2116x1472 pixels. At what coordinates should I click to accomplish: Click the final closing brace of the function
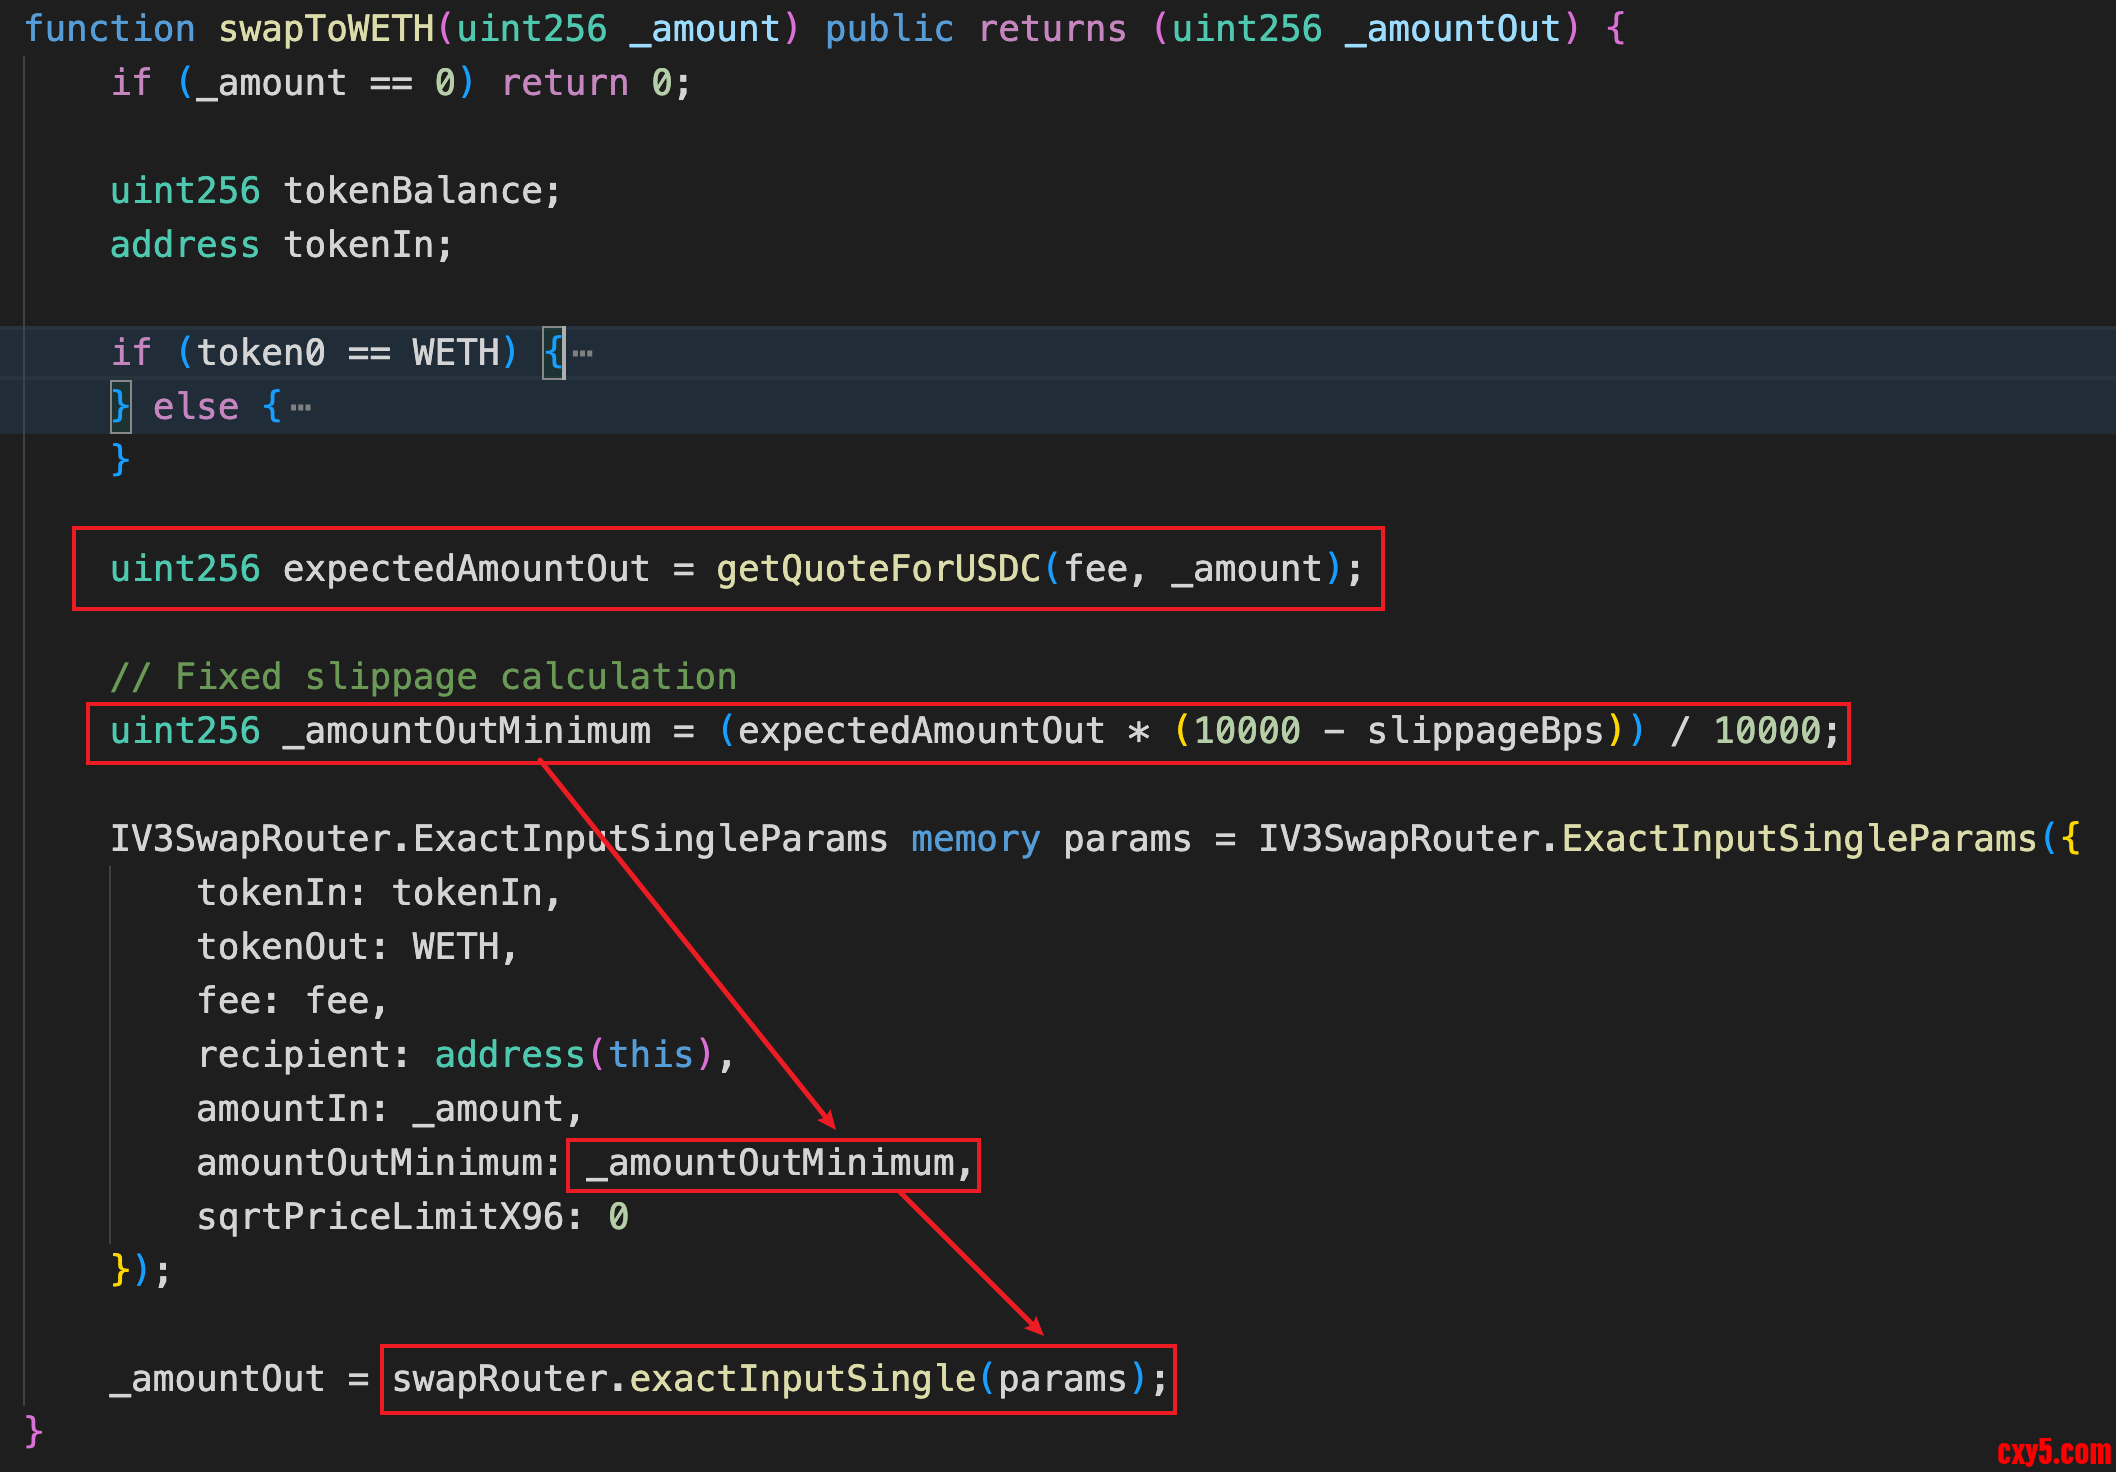pos(34,1432)
